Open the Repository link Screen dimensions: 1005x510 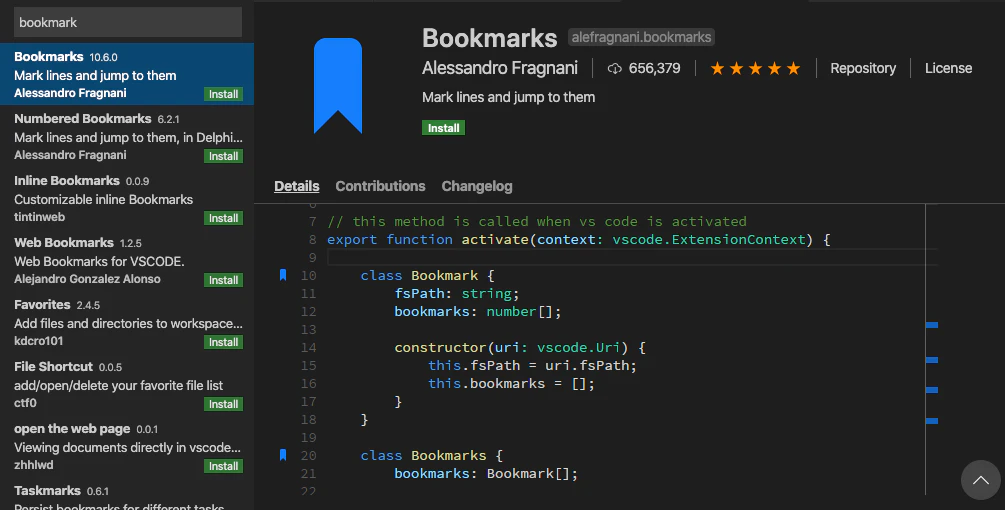tap(863, 69)
